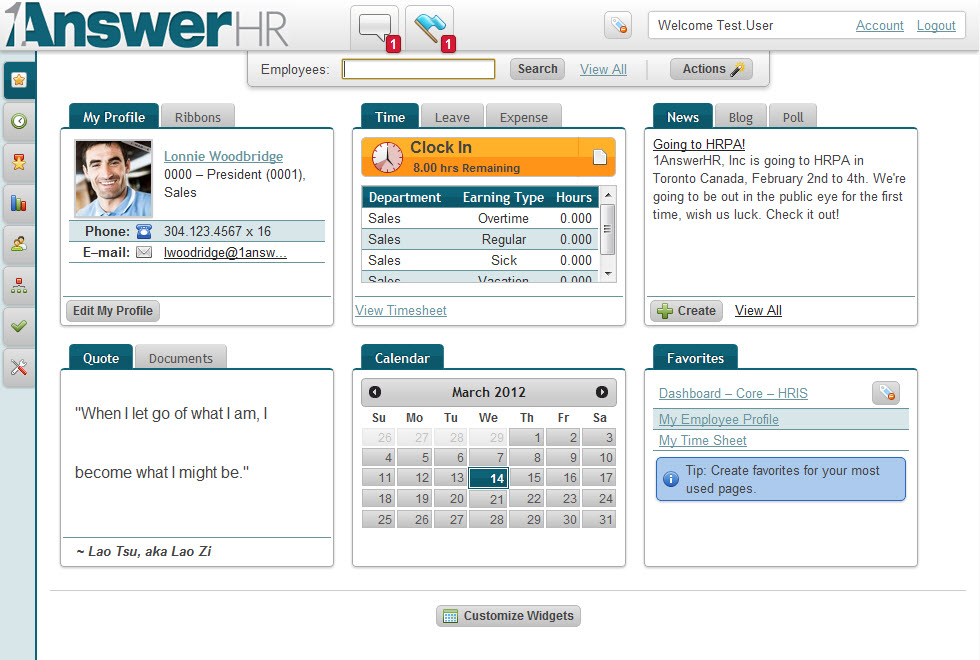Open the chat messages notification icon
980x660 pixels.
[374, 28]
